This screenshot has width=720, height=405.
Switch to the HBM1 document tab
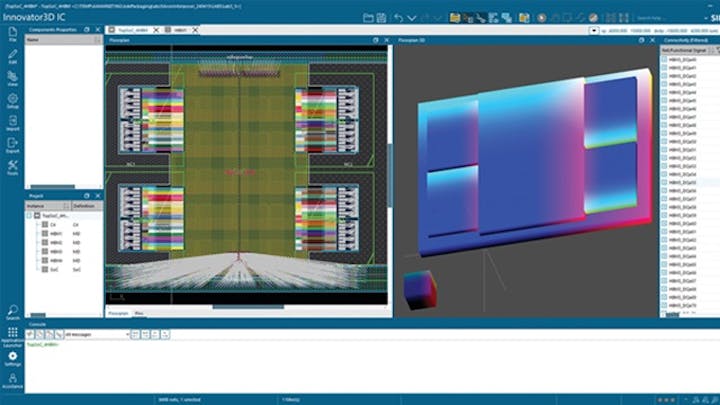pos(180,31)
